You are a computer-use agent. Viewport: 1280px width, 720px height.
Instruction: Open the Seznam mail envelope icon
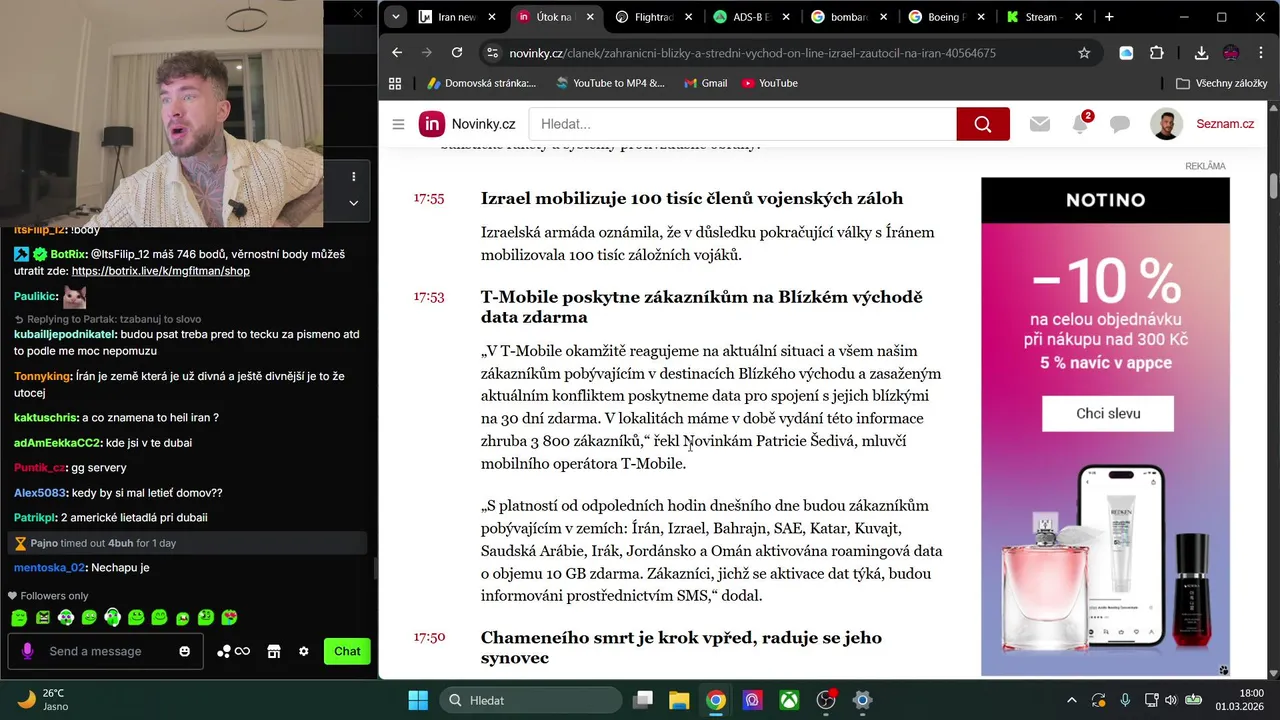[x=1040, y=124]
